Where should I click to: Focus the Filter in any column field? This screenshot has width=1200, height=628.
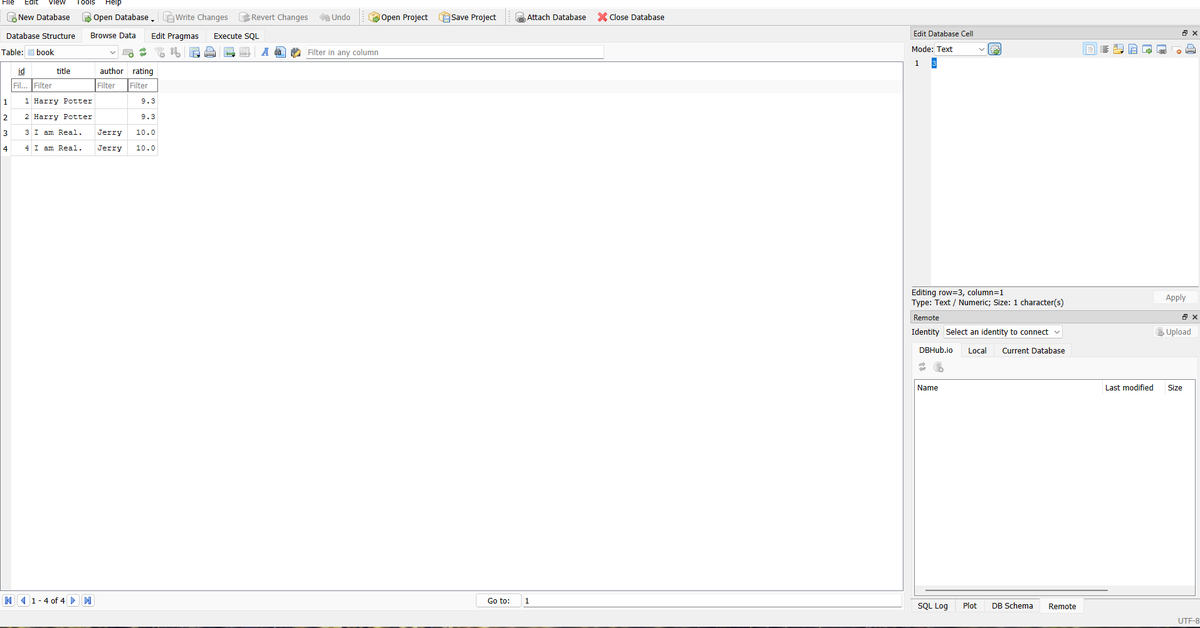454,52
